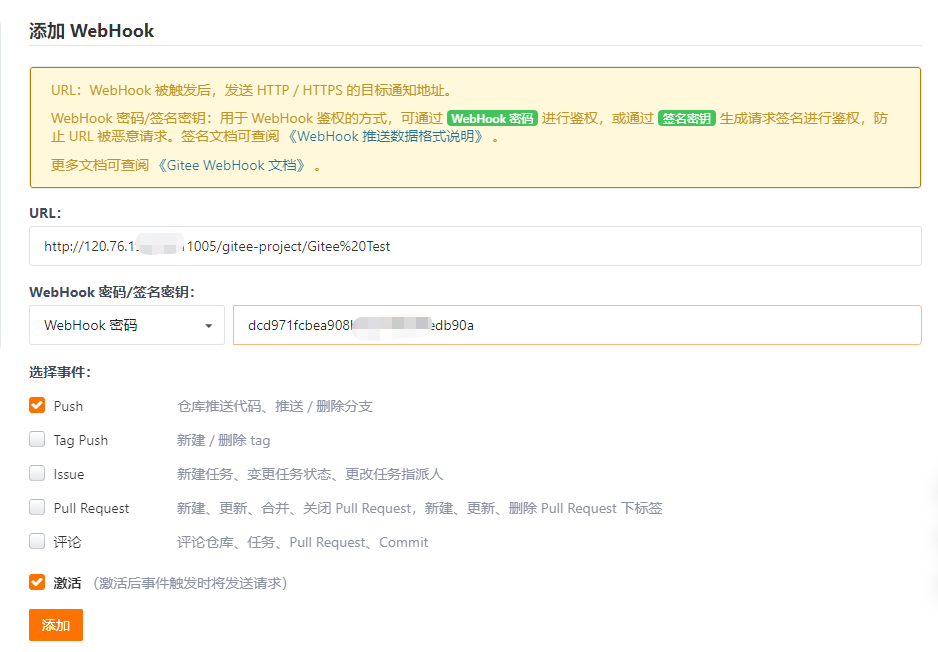
Task: Click the WebHook password text field
Action: tap(576, 325)
